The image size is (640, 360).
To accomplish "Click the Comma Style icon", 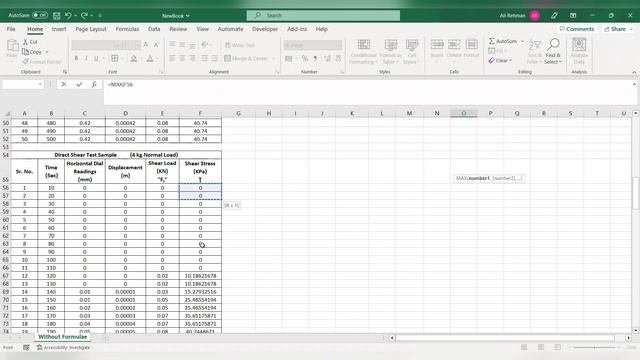I will (x=315, y=58).
